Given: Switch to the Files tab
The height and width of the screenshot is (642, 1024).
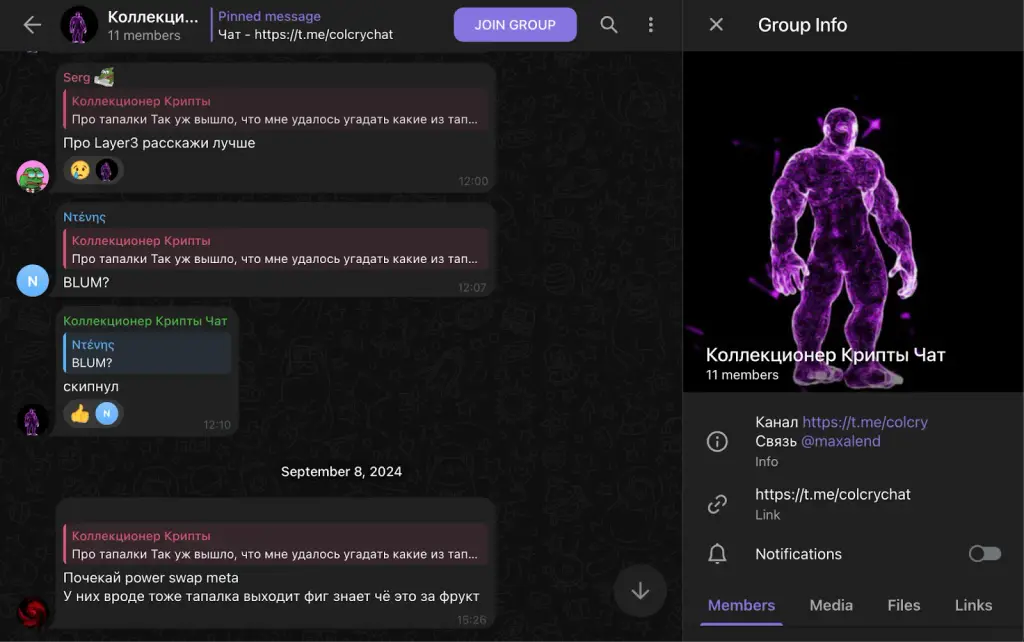Looking at the screenshot, I should (x=903, y=605).
